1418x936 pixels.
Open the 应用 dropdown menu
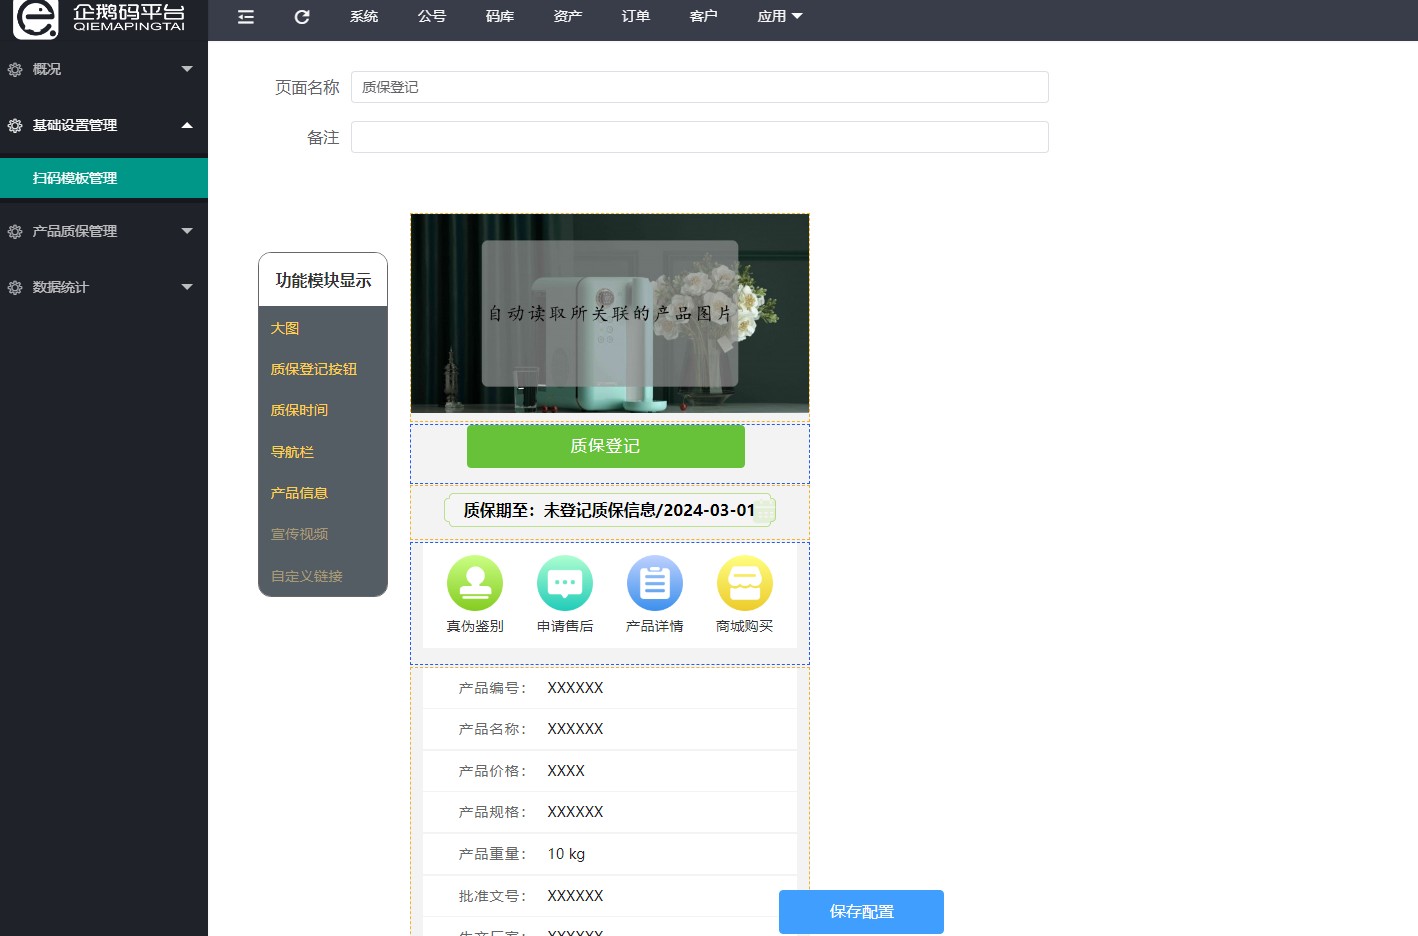point(780,17)
